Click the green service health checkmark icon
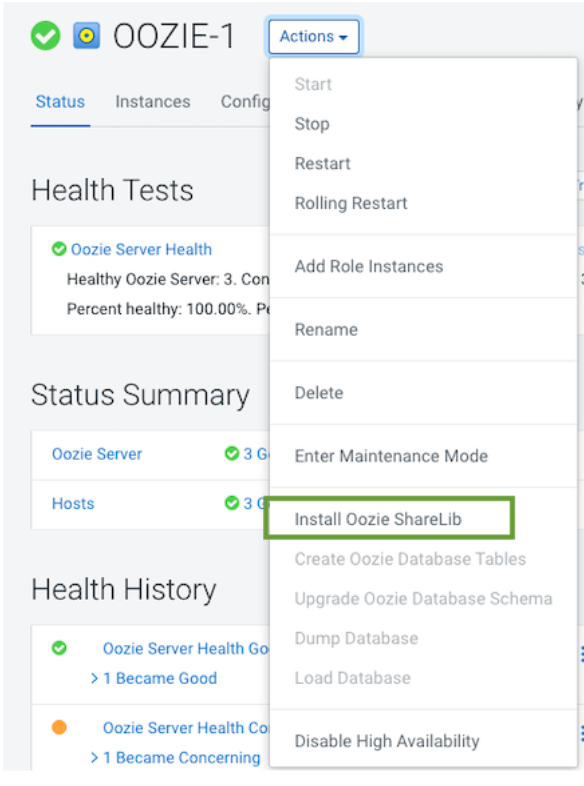 tap(46, 36)
